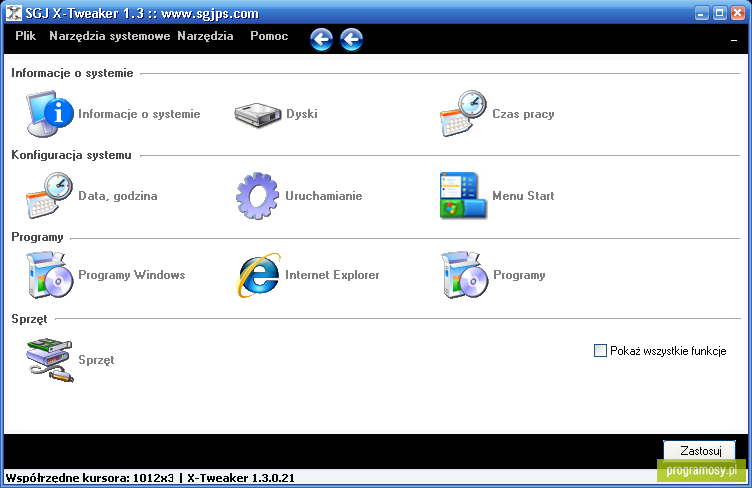Image resolution: width=752 pixels, height=488 pixels.
Task: Open the Pomoc menu
Action: [269, 36]
